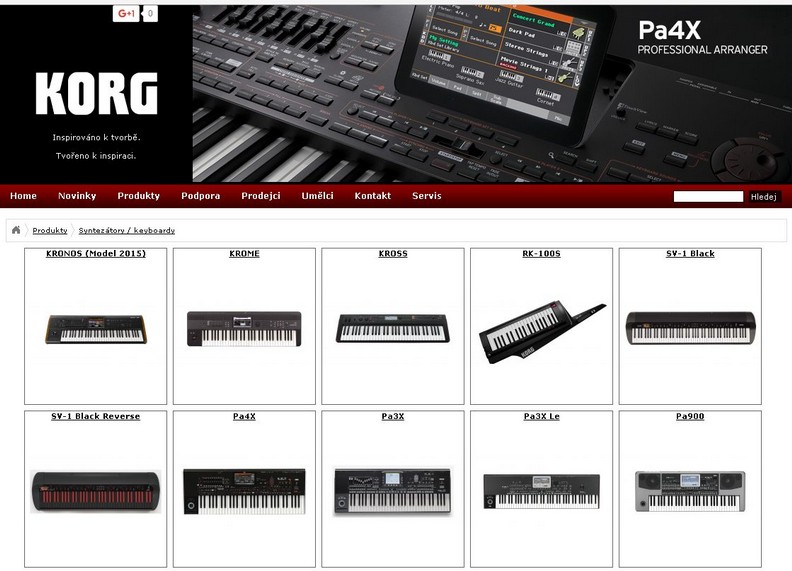Open the Syntezátory / keyboardy breadcrumb link

[x=127, y=230]
